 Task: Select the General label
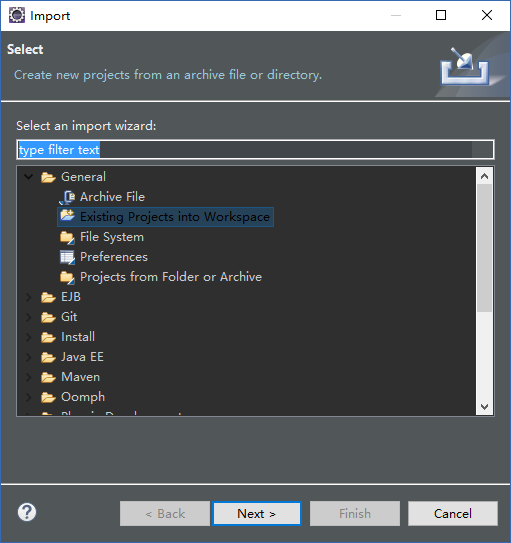click(x=83, y=177)
